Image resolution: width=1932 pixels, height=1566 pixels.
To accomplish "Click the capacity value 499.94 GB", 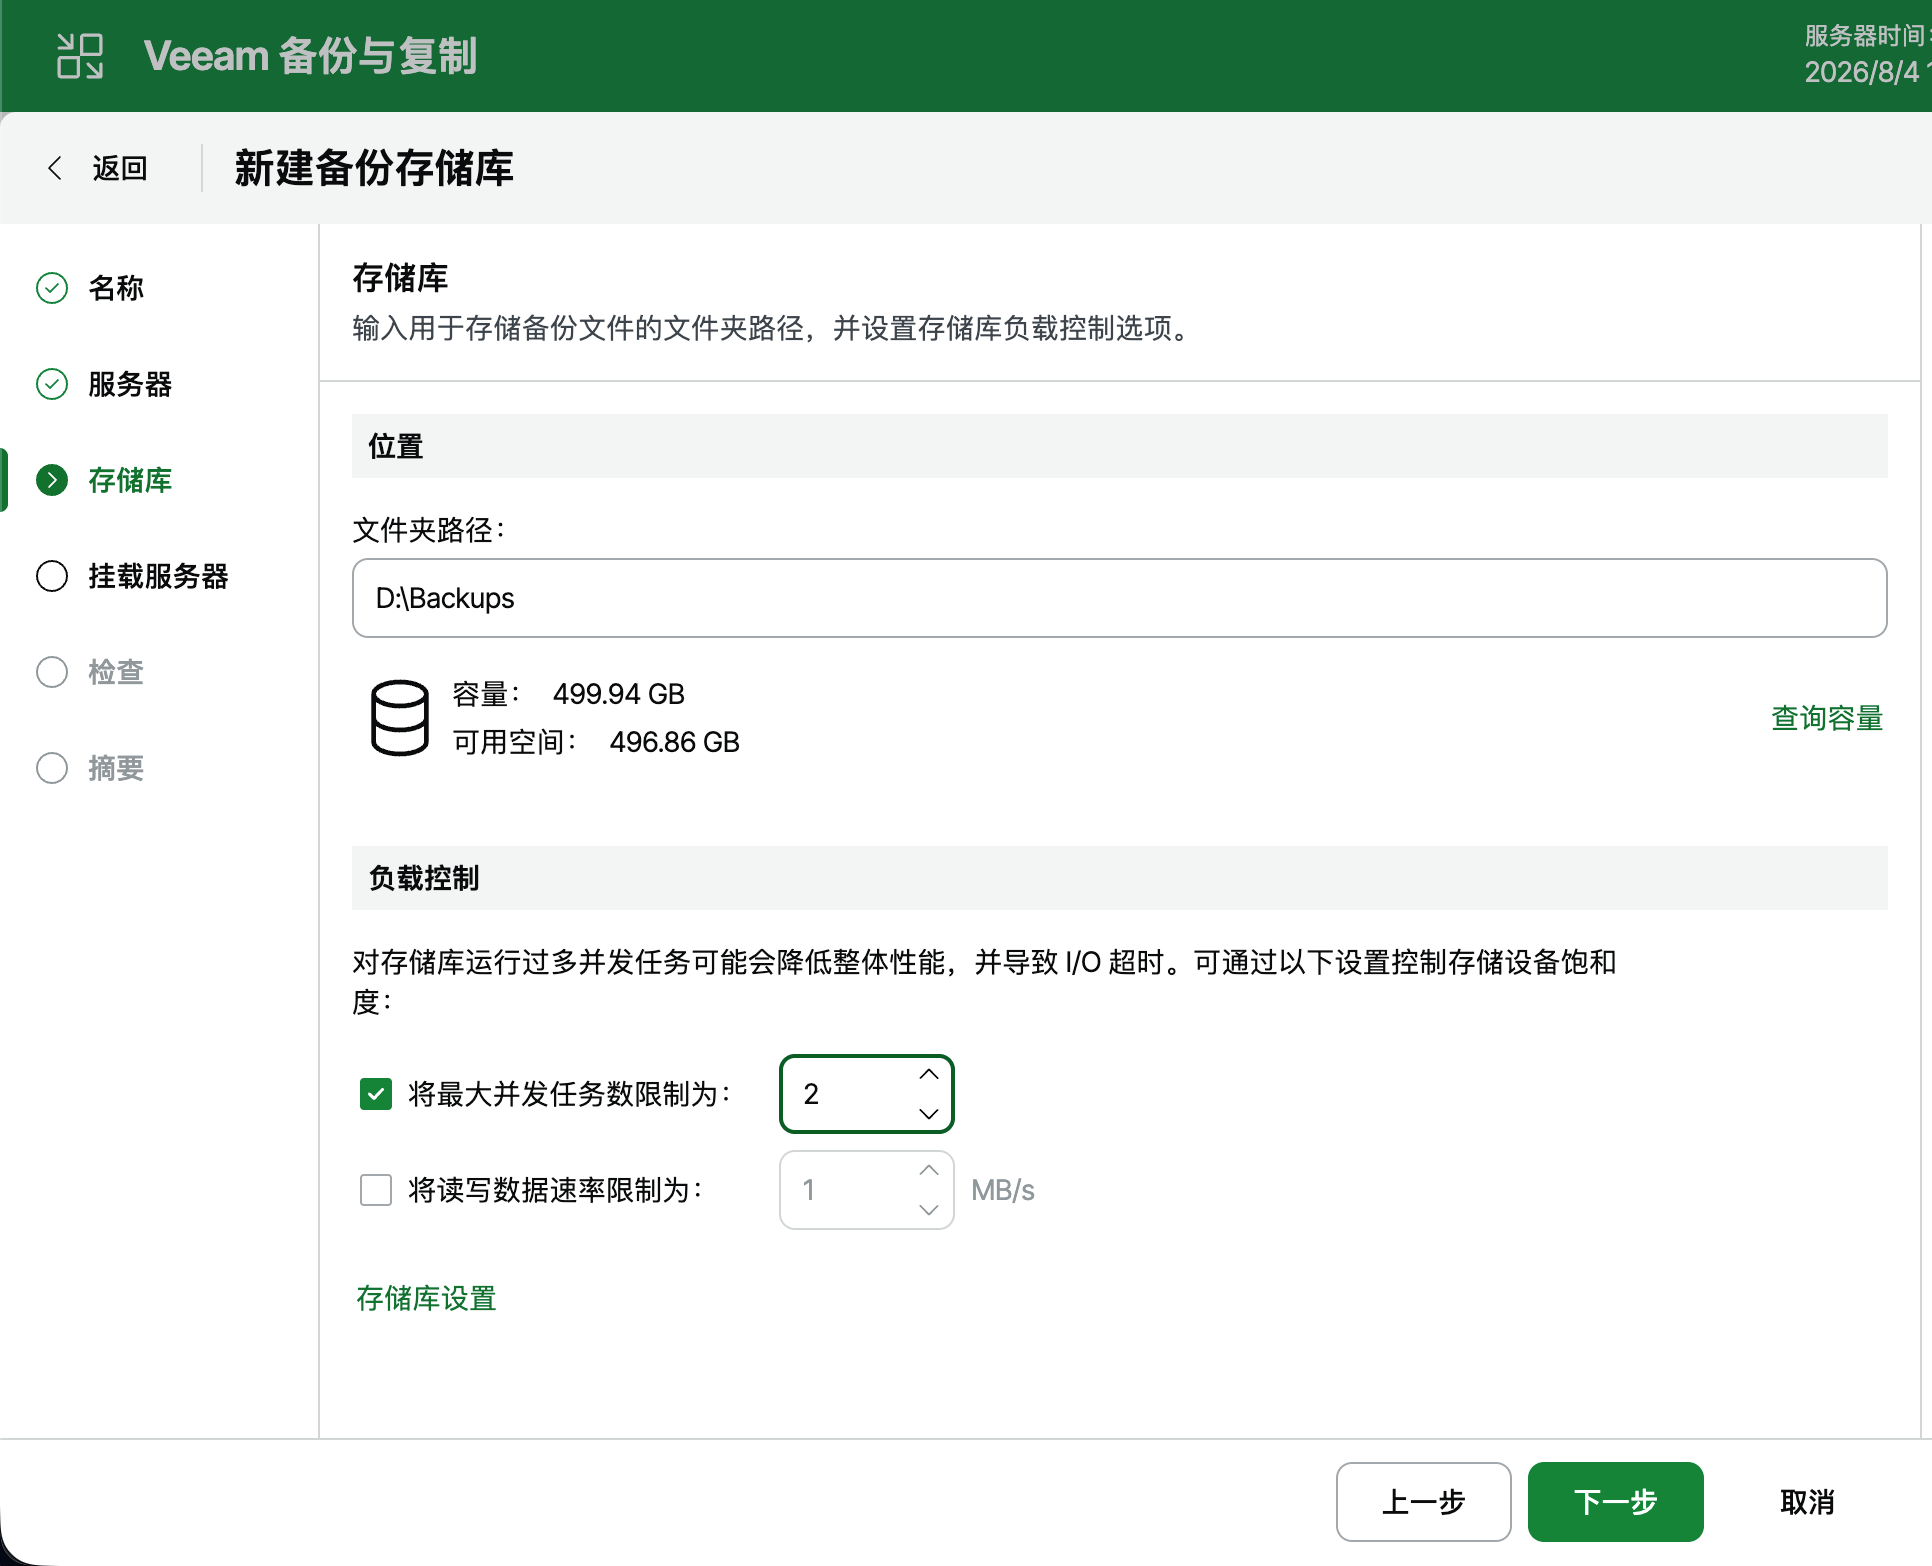I will [x=619, y=694].
